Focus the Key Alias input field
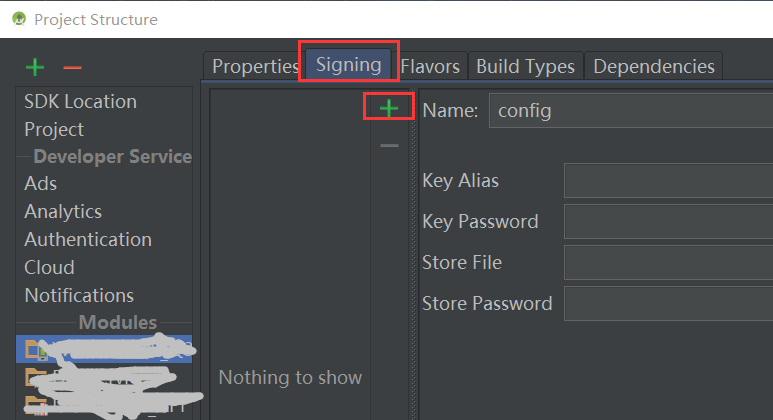This screenshot has width=773, height=420. (x=668, y=181)
